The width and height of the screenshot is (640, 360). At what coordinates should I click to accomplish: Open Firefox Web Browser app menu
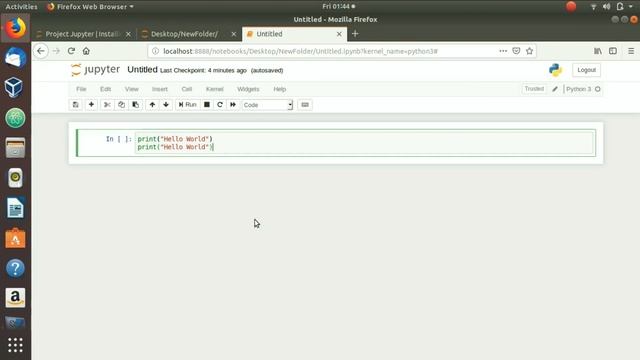(91, 7)
